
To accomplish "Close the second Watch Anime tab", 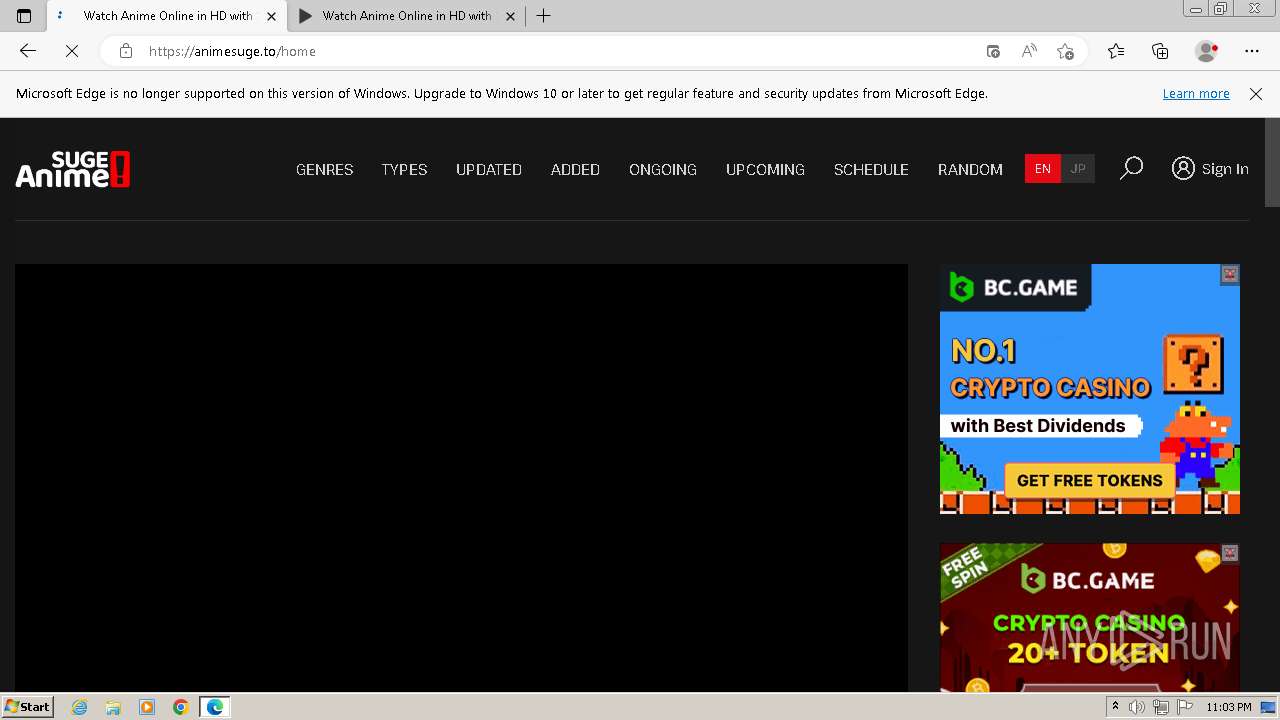I will pos(510,16).
